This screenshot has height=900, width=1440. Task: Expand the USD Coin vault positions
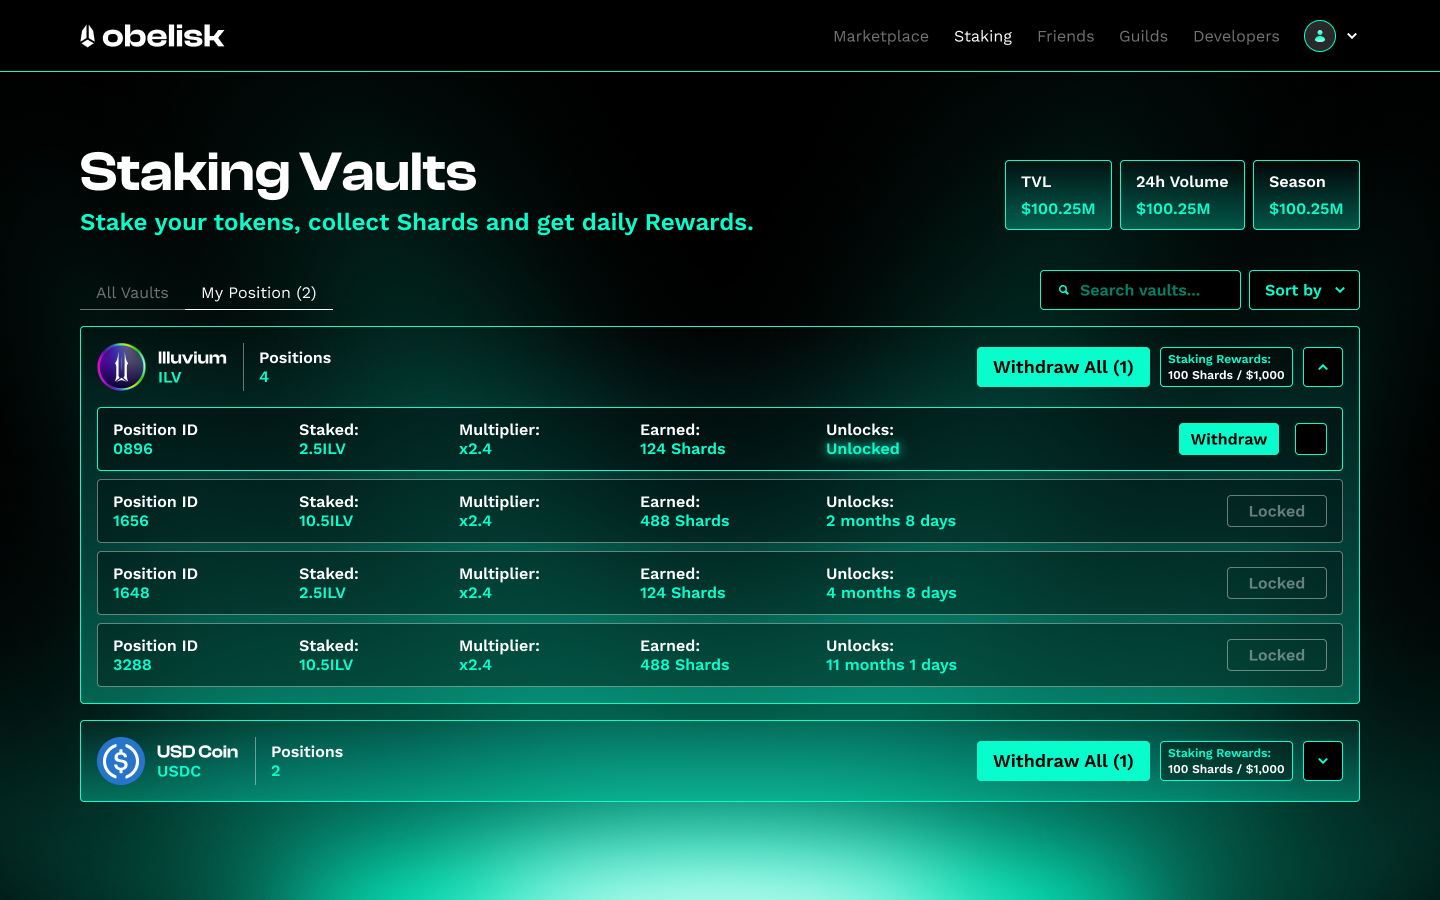pyautogui.click(x=1323, y=761)
